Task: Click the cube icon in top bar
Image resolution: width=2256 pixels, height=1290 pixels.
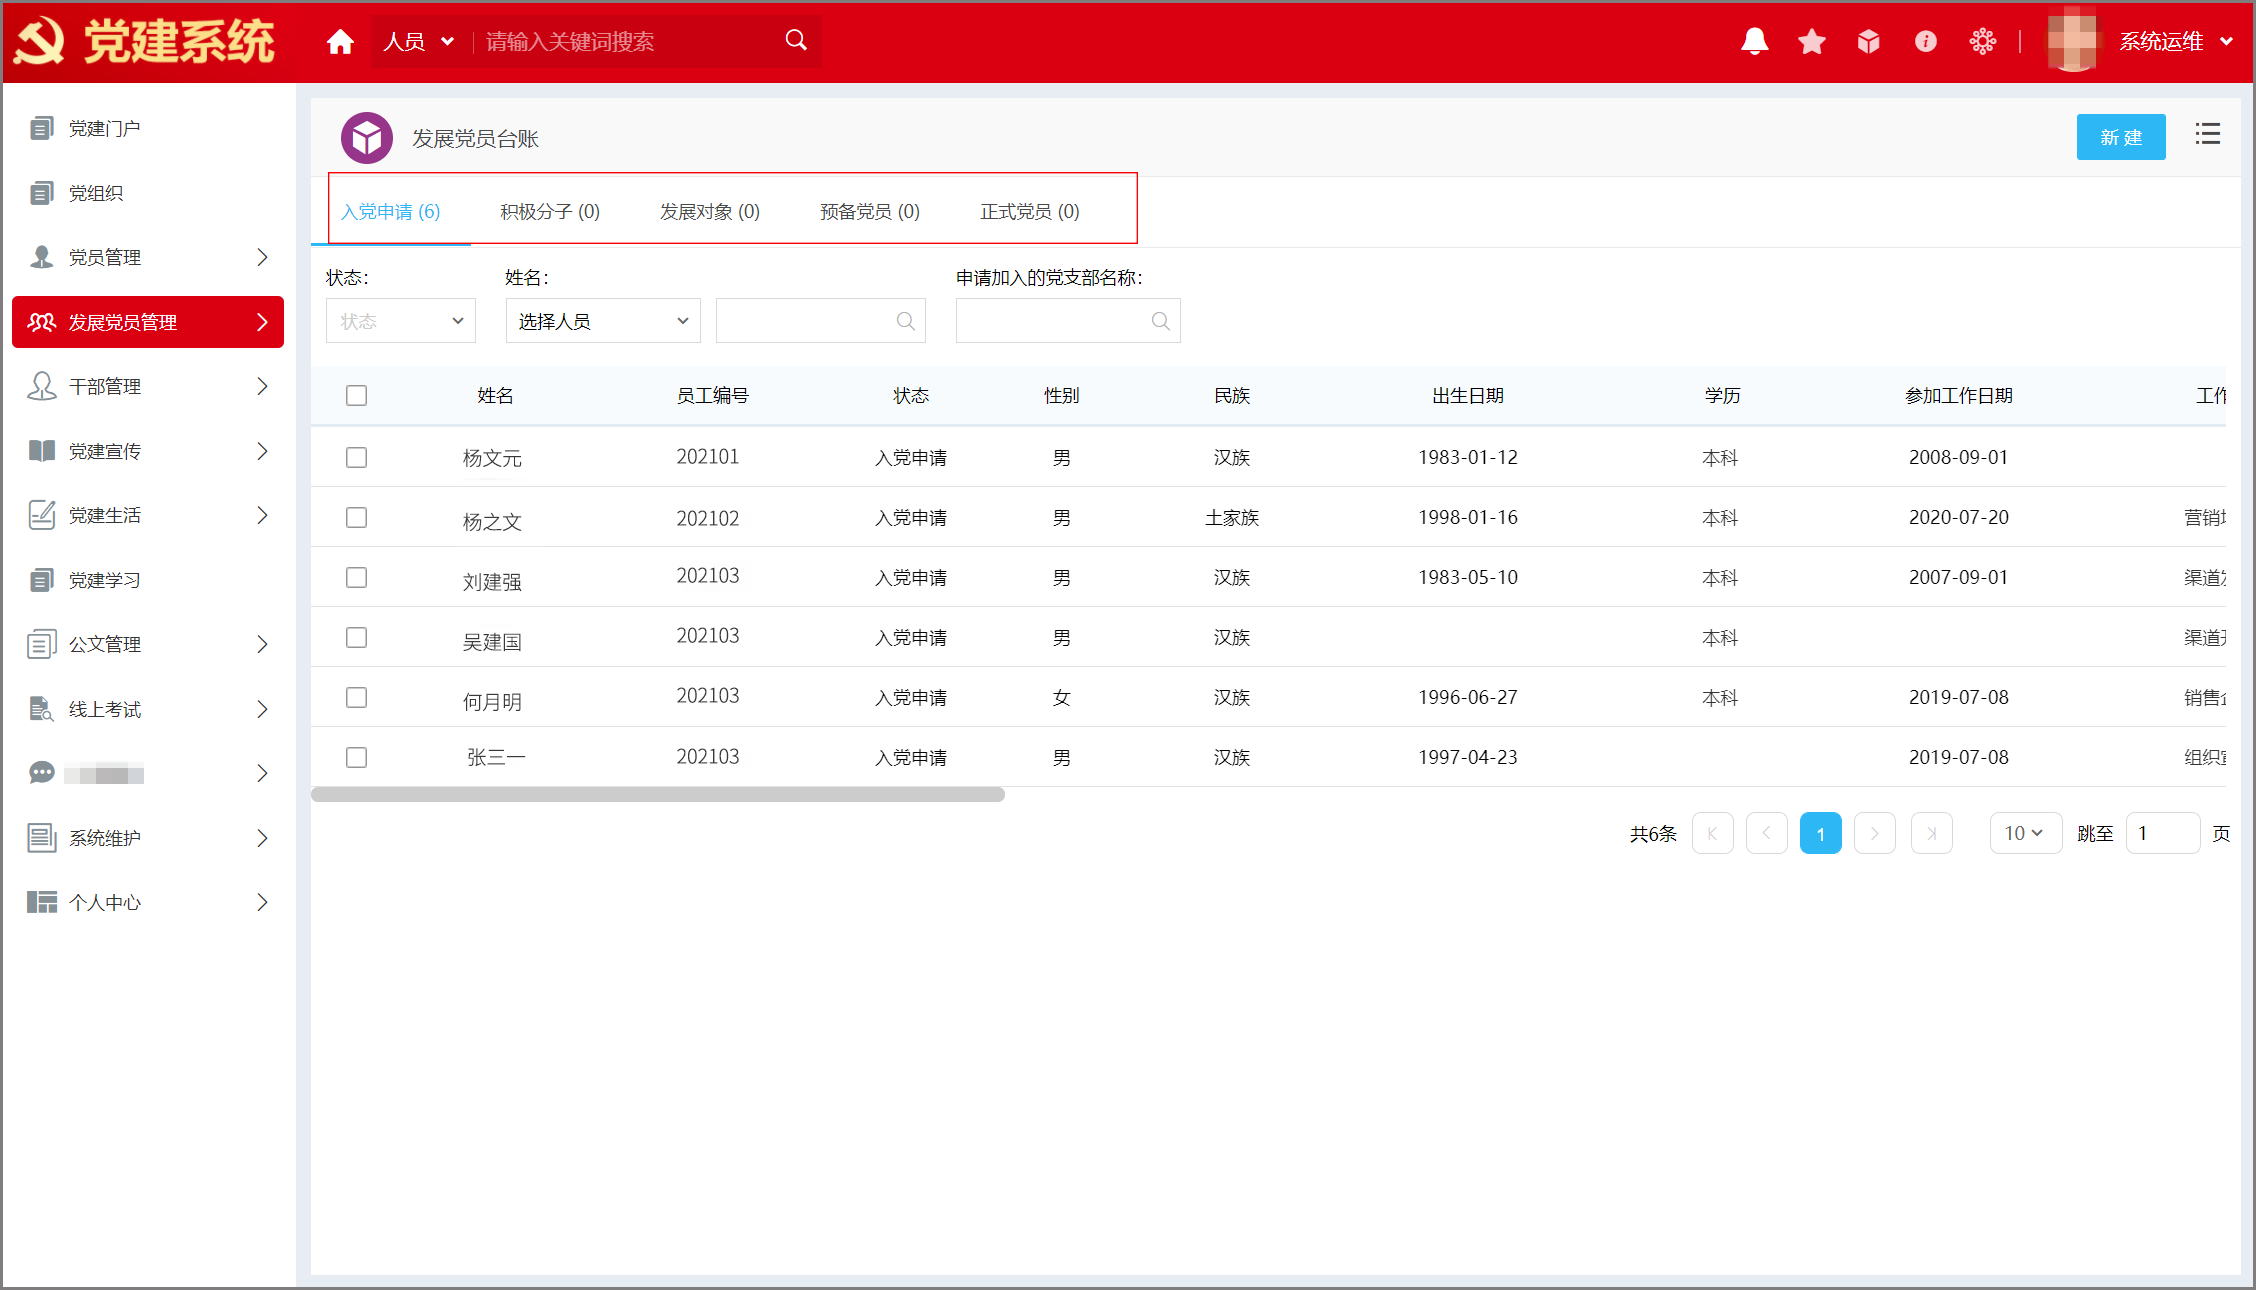Action: (x=1868, y=41)
